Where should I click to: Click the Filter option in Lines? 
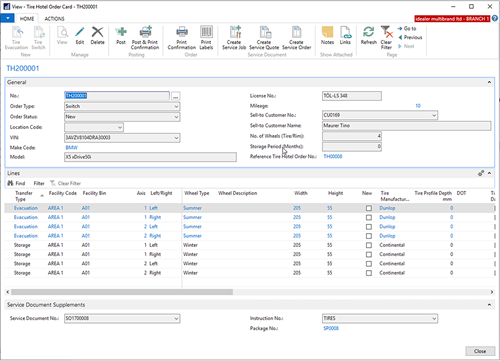pos(39,183)
